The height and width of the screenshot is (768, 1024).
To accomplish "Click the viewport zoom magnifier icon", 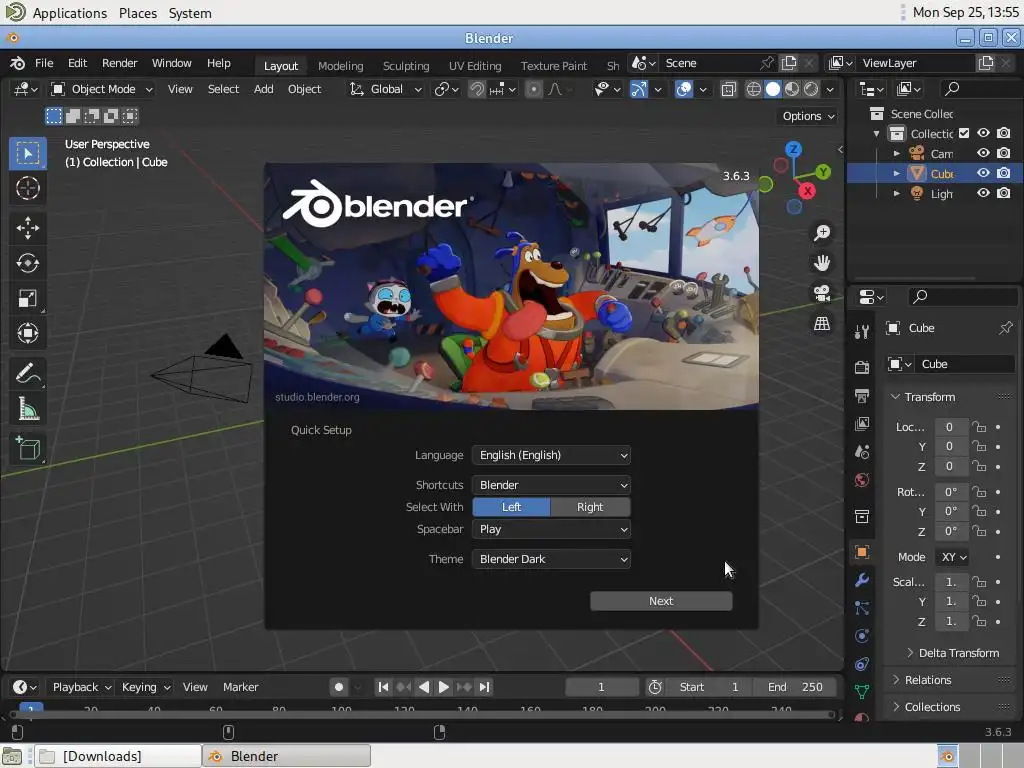I will [822, 232].
